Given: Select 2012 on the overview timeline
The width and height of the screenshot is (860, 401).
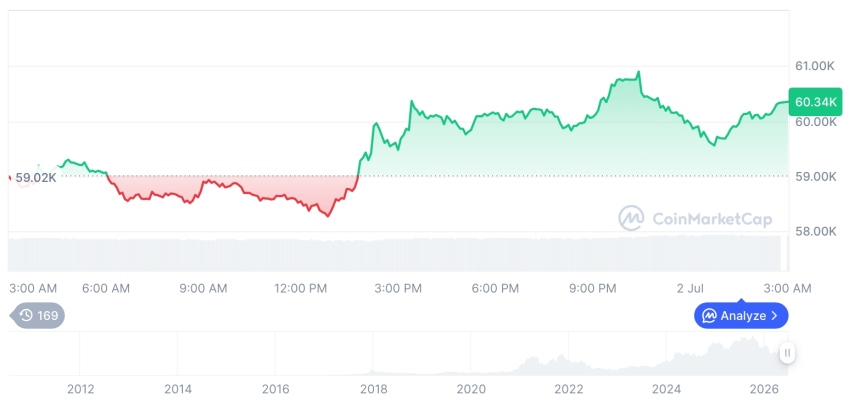Looking at the screenshot, I should pyautogui.click(x=80, y=389).
